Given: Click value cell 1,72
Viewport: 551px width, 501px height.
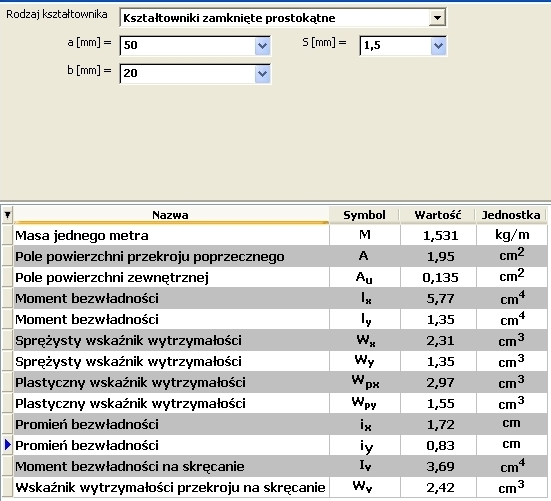Looking at the screenshot, I should click(438, 424).
